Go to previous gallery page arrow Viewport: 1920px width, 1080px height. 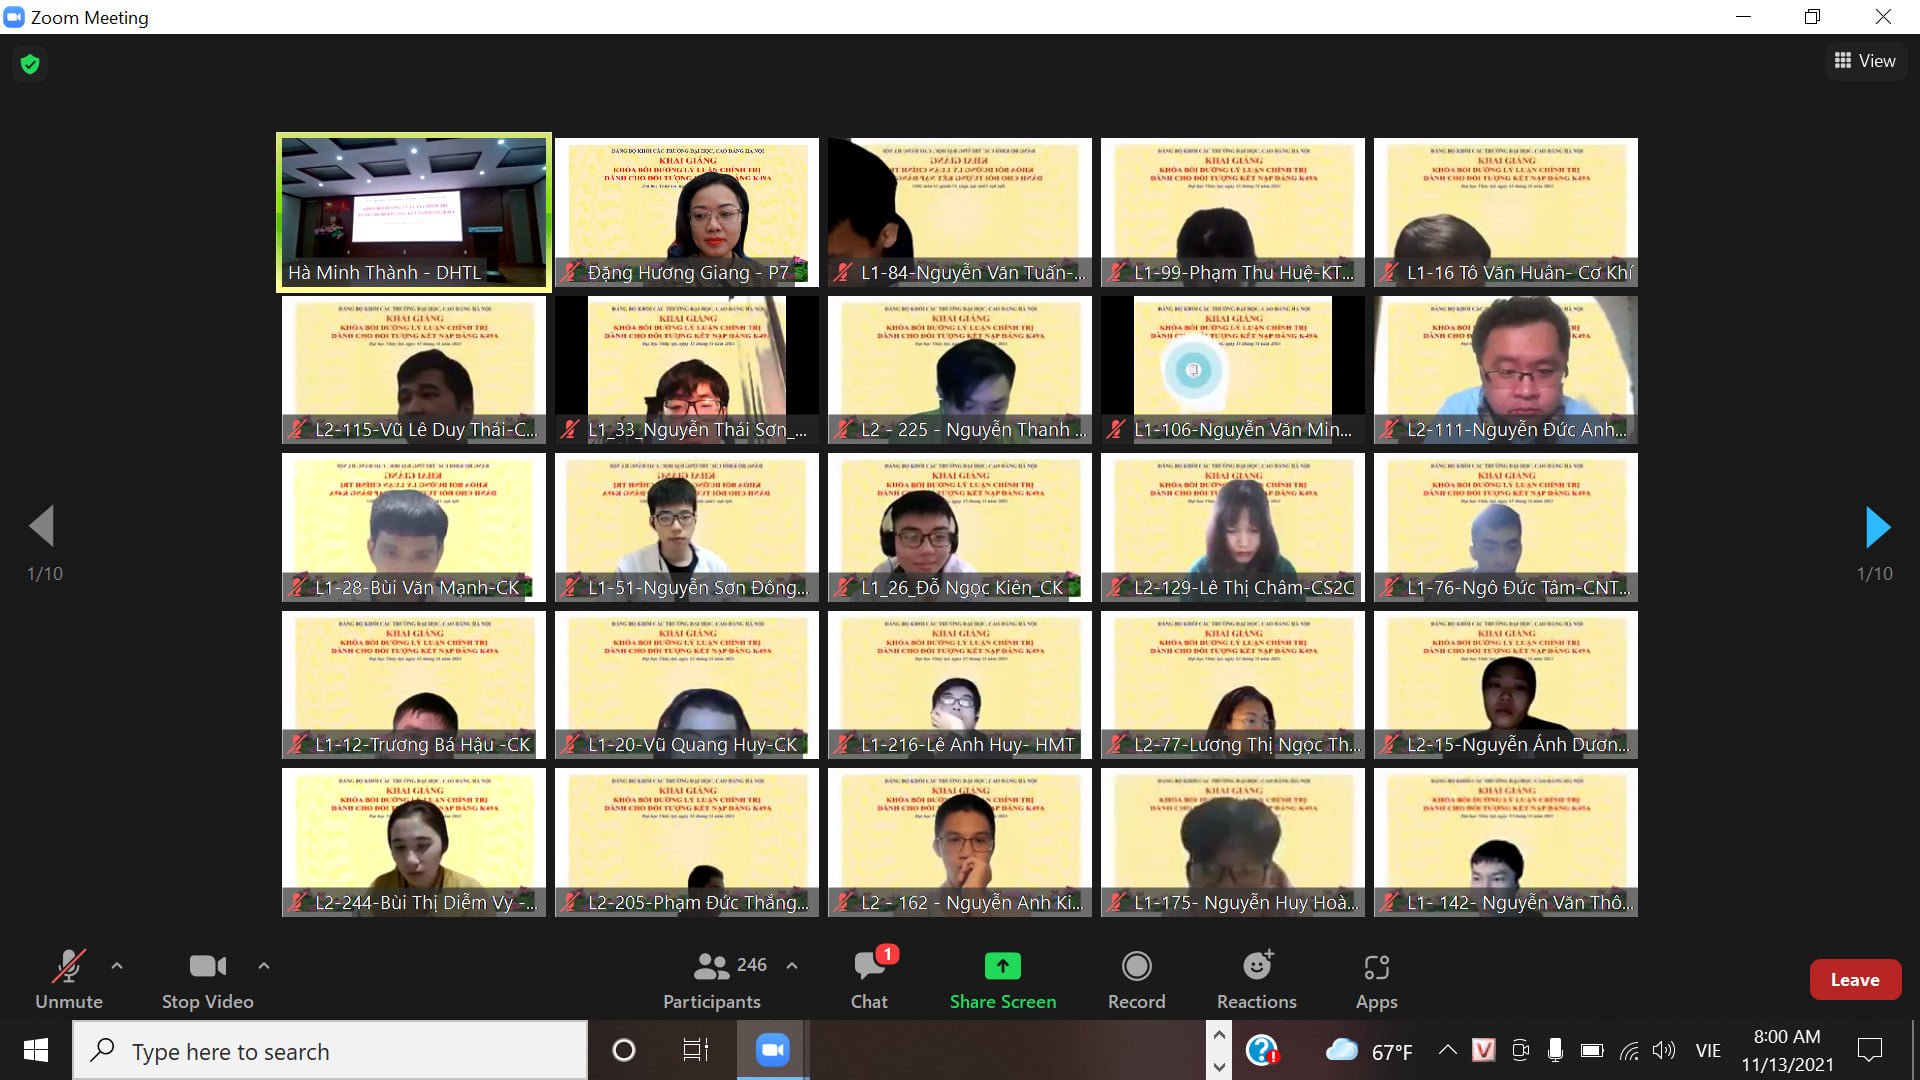(x=42, y=526)
